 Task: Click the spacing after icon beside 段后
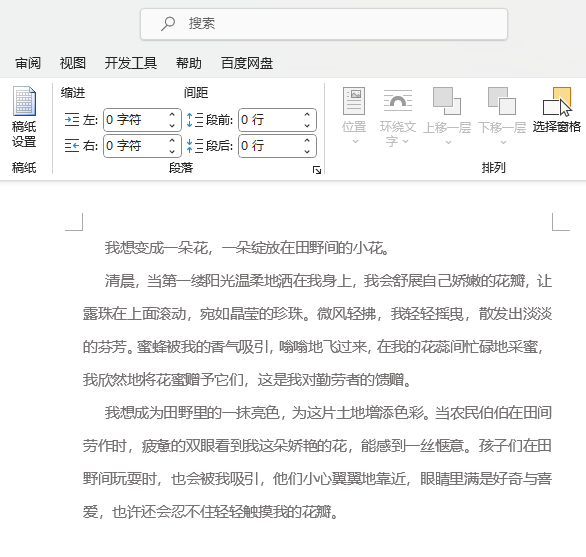point(195,145)
